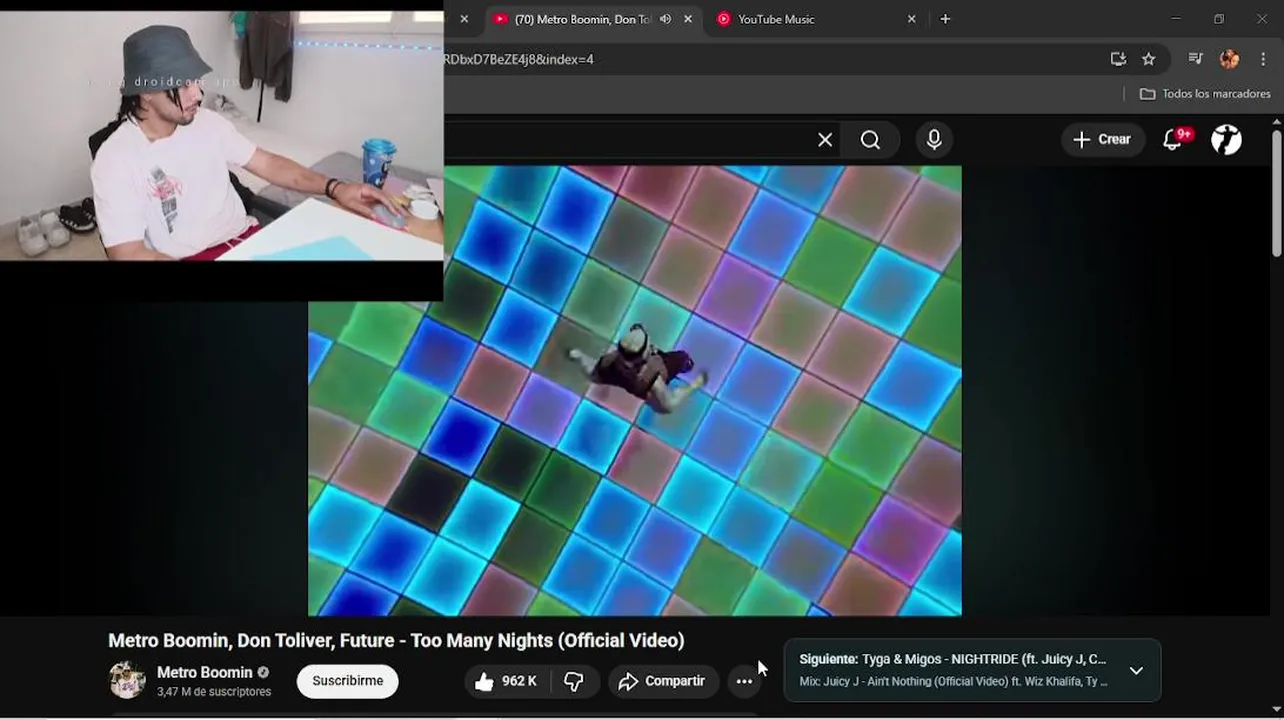Expand the Siguiente playlist panel chevron
1284x720 pixels.
(x=1136, y=670)
